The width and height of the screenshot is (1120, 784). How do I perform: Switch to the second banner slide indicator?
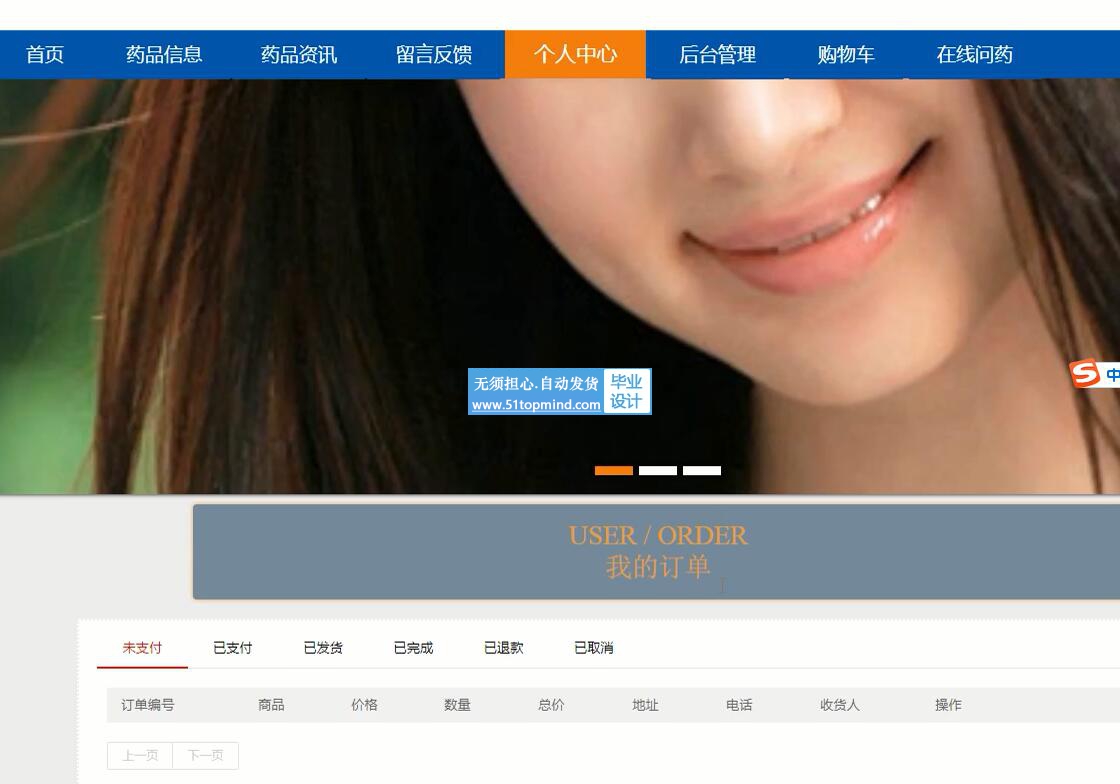click(x=658, y=471)
